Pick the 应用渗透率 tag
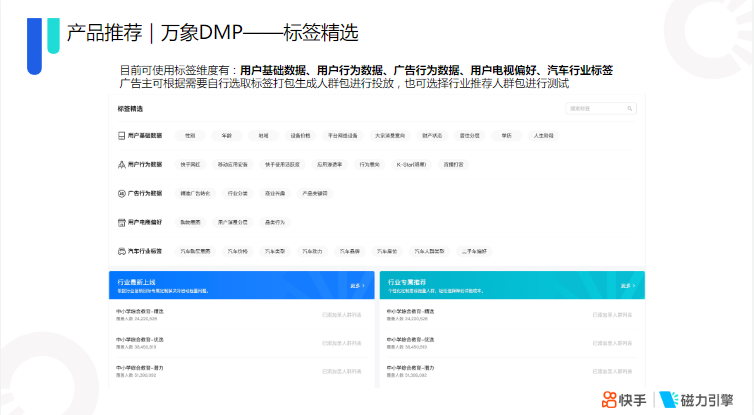 point(329,165)
